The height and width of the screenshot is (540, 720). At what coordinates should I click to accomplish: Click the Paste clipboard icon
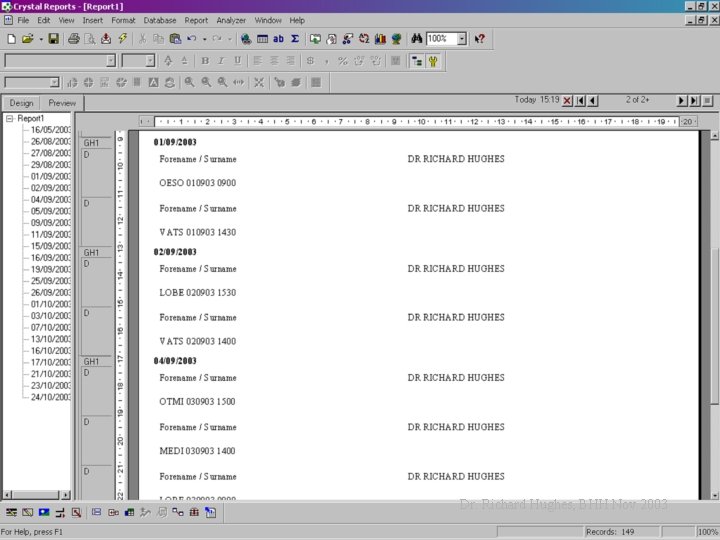point(175,39)
